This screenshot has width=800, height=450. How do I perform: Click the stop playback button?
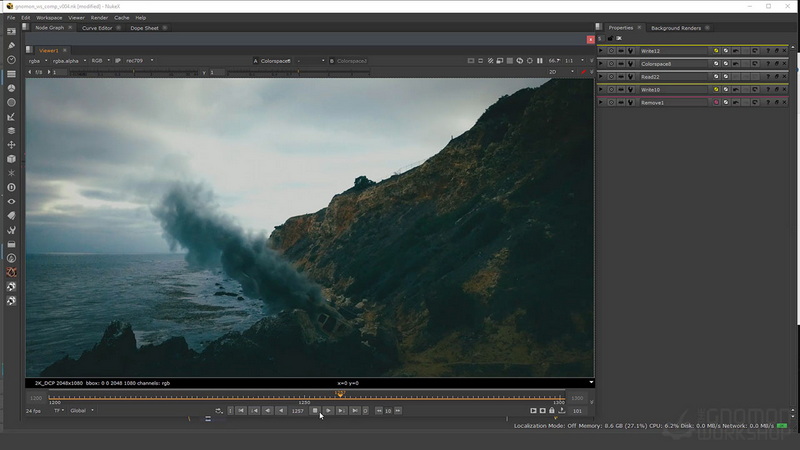click(315, 411)
